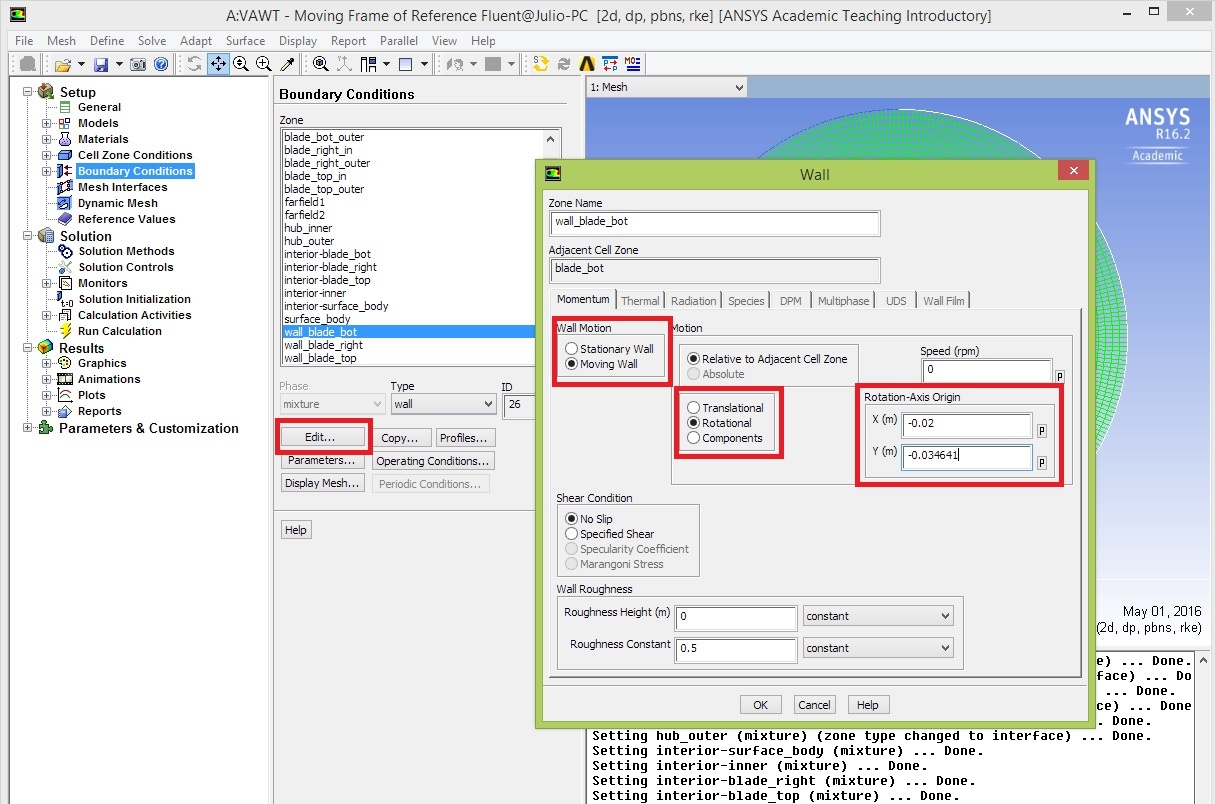This screenshot has height=804, width=1215.
Task: Click the Speed (rpm) input field
Action: point(985,370)
